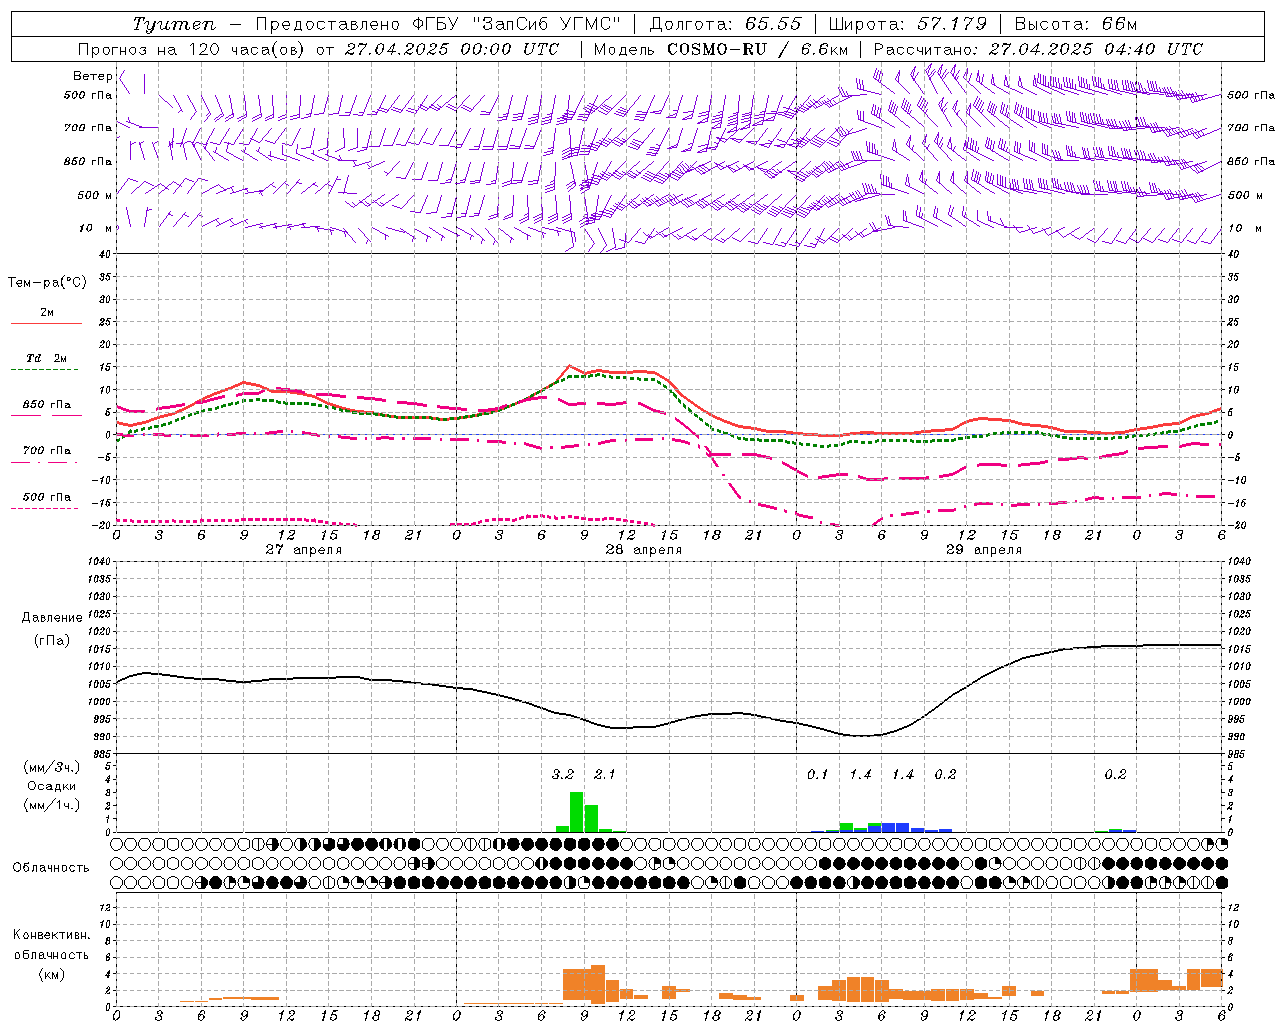
Task: Click the "Модель COSMO-RU / 6.6км" text
Action: click(720, 49)
